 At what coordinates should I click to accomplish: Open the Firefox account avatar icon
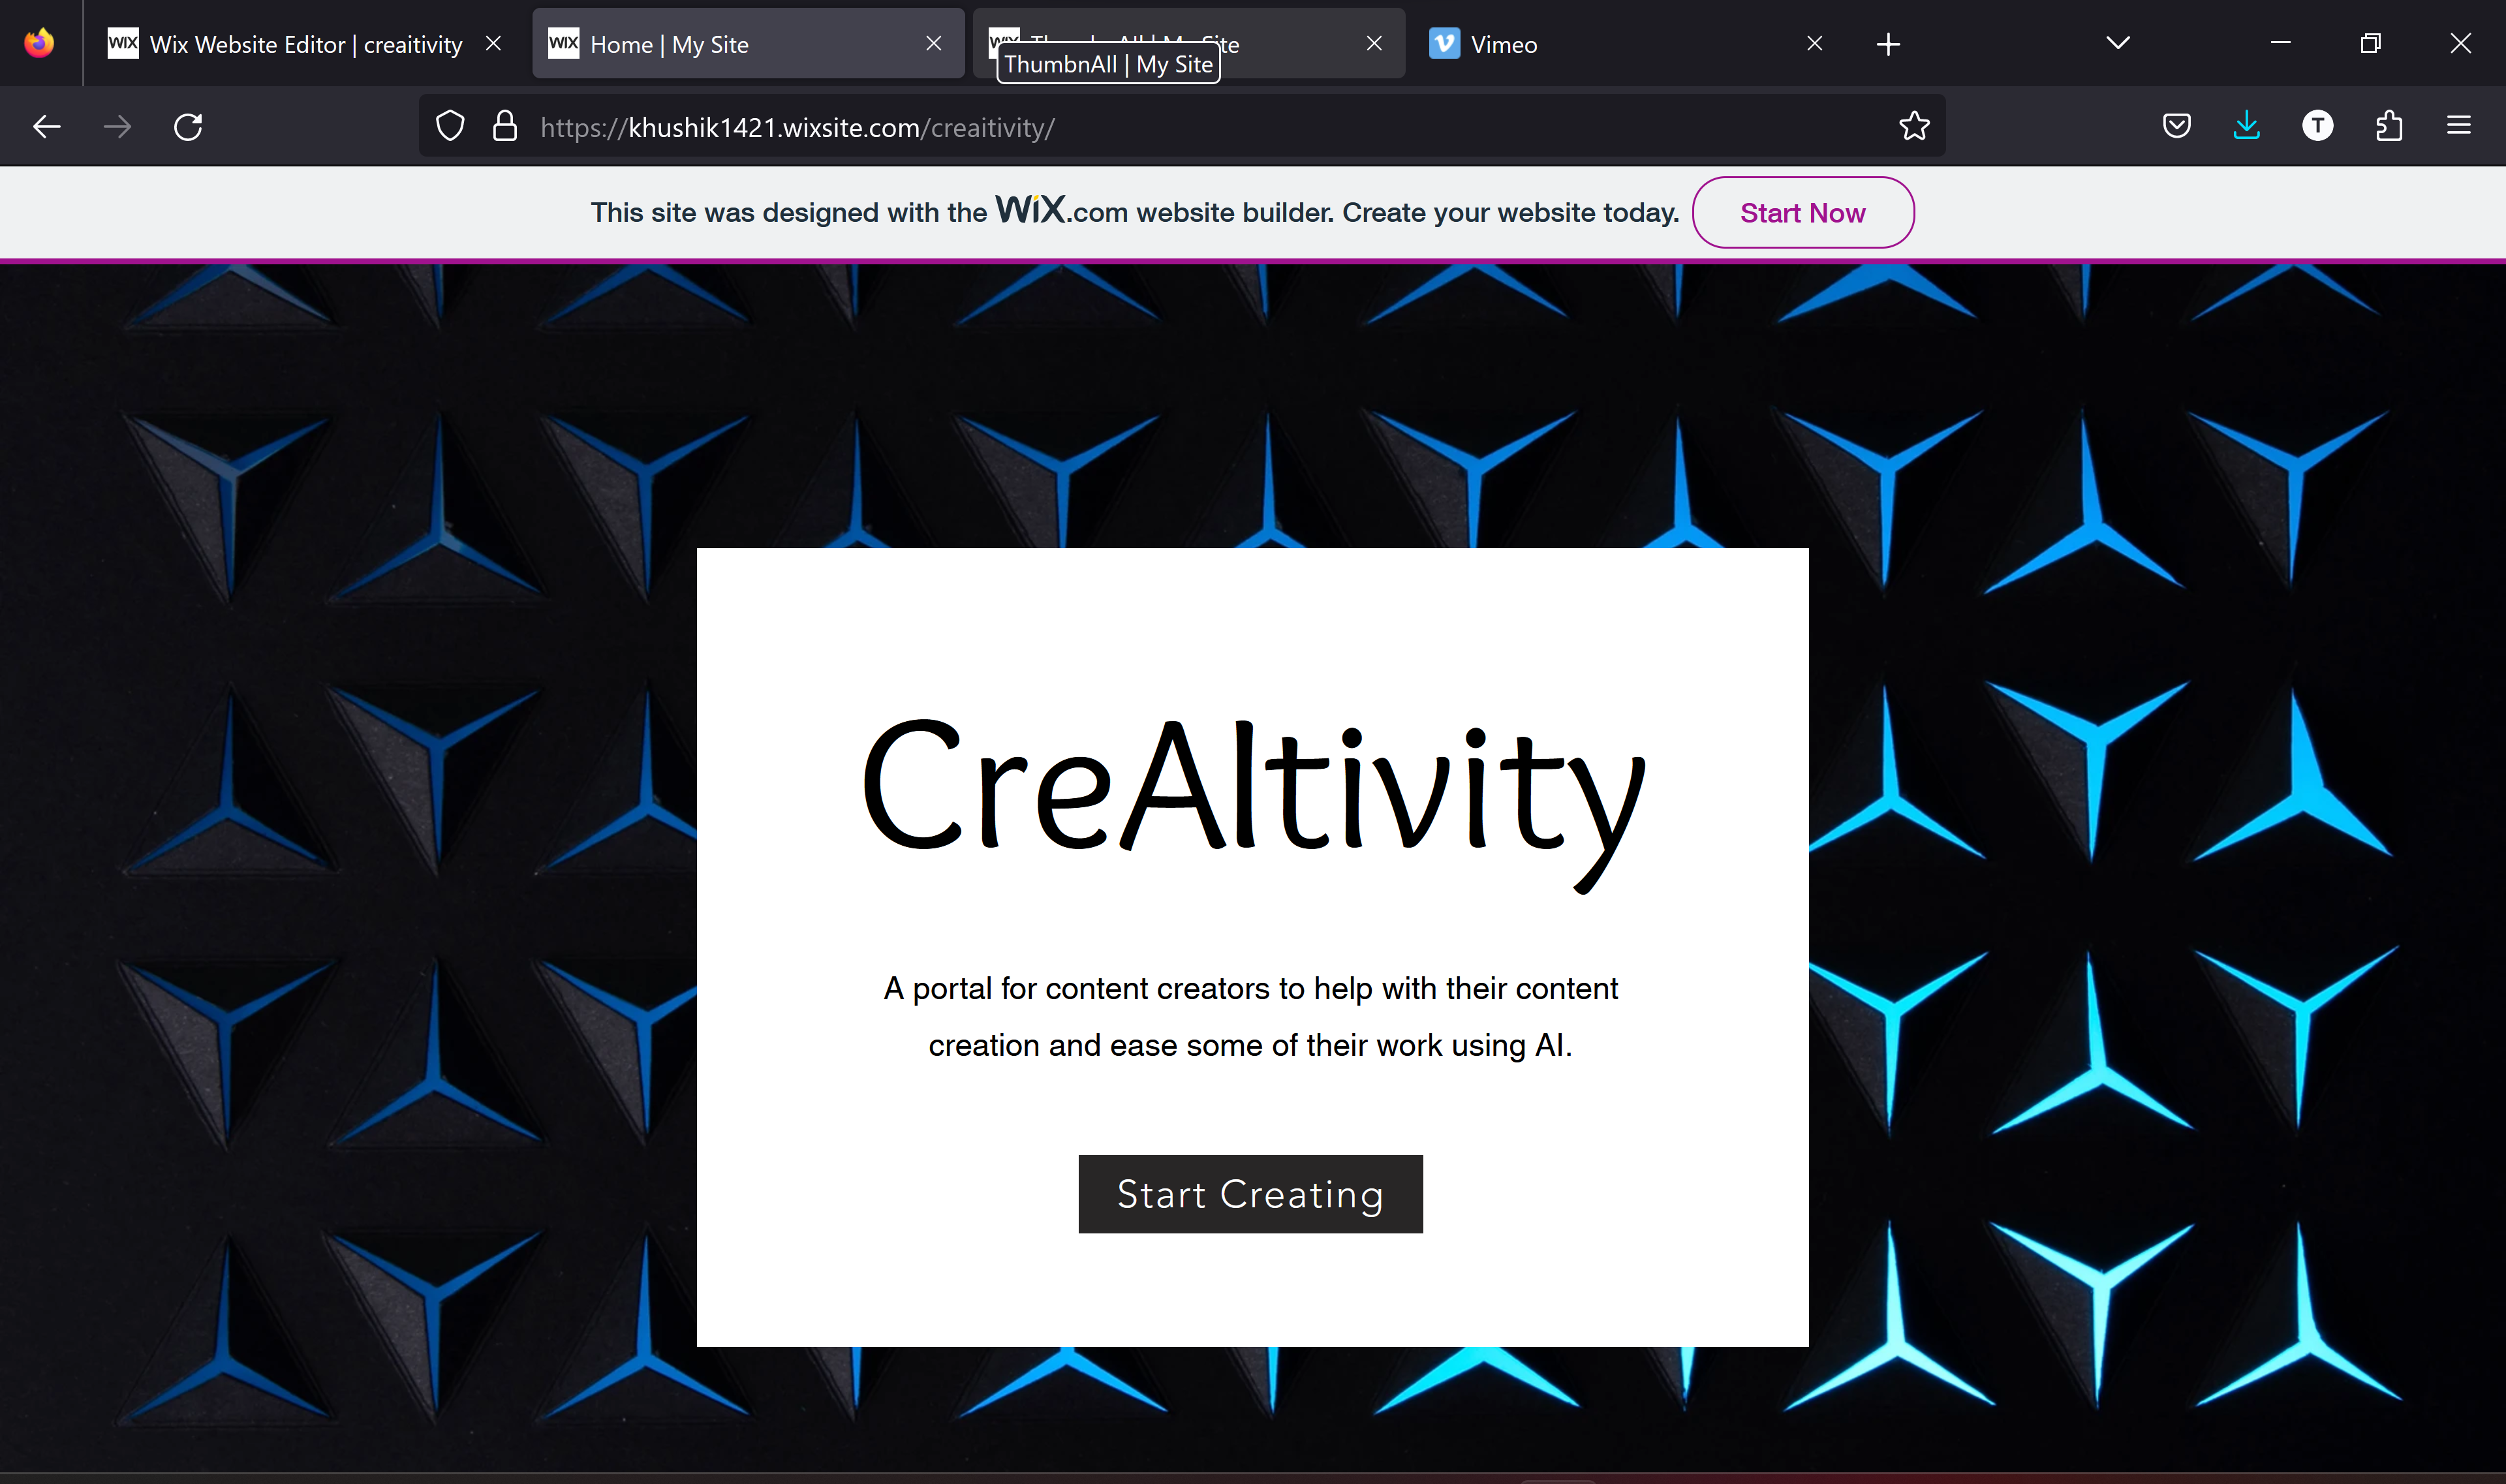(x=2317, y=126)
